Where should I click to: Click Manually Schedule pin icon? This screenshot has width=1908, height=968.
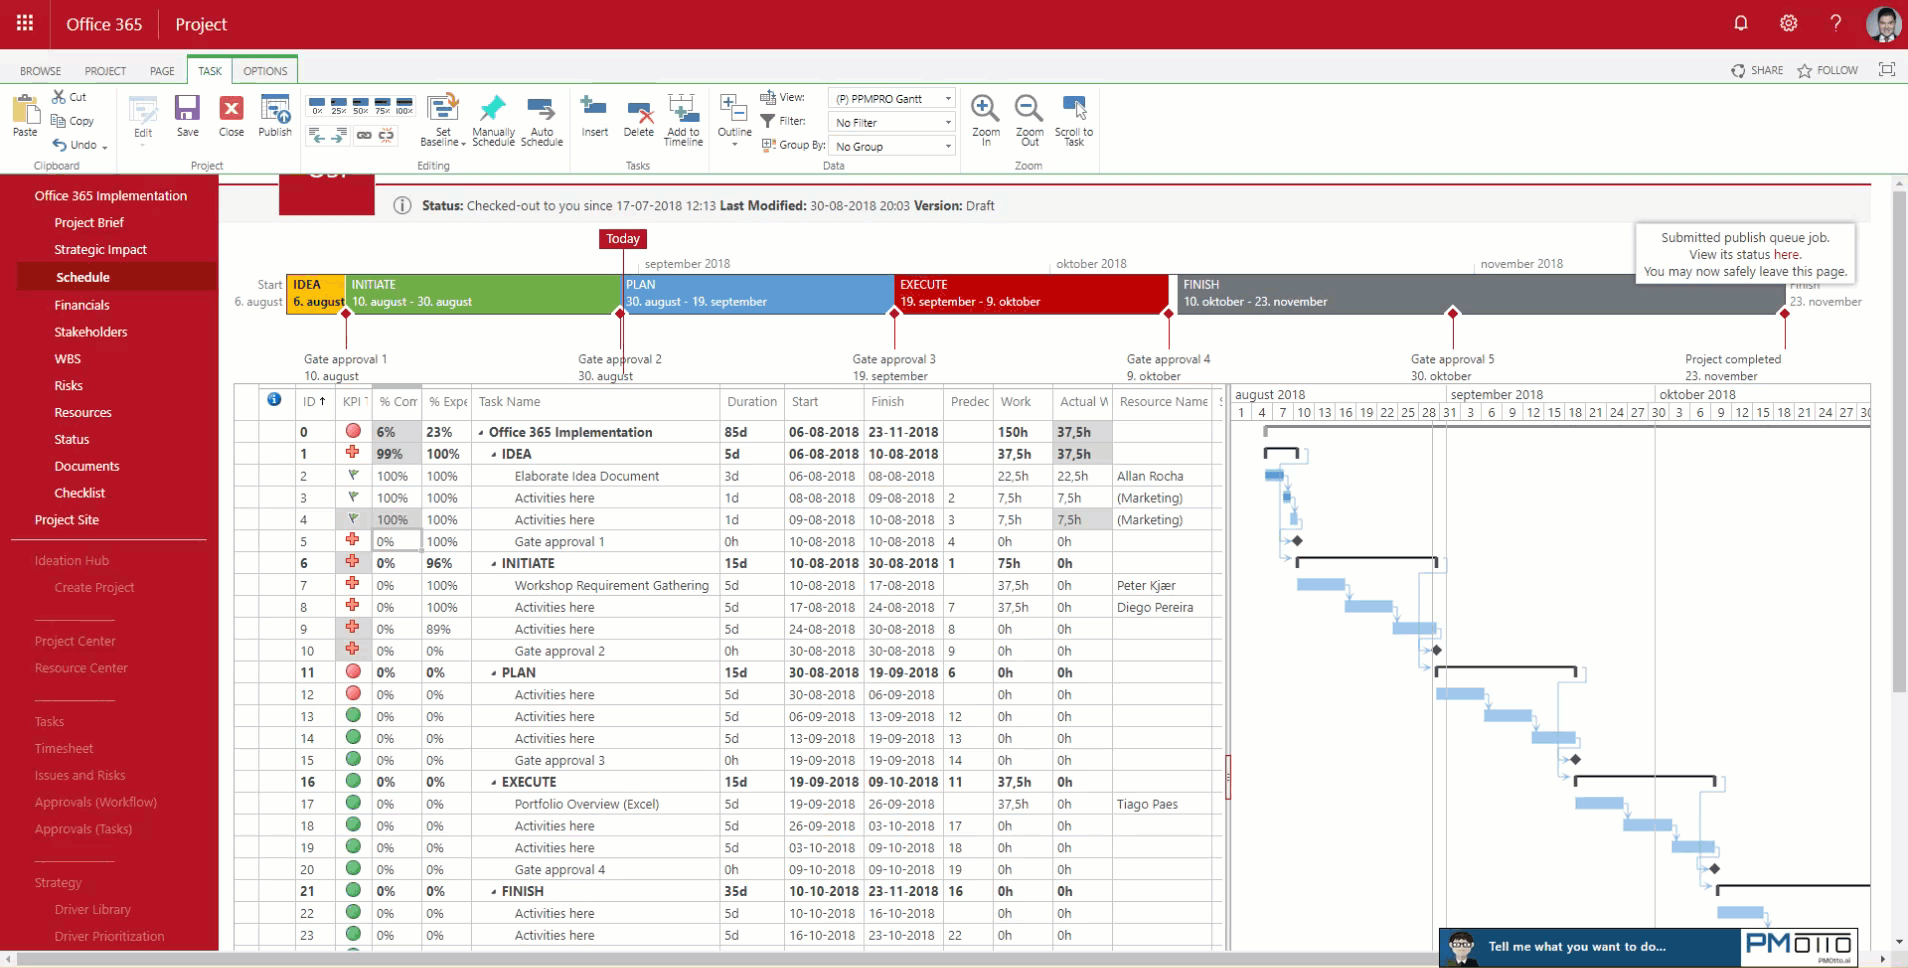pos(493,108)
